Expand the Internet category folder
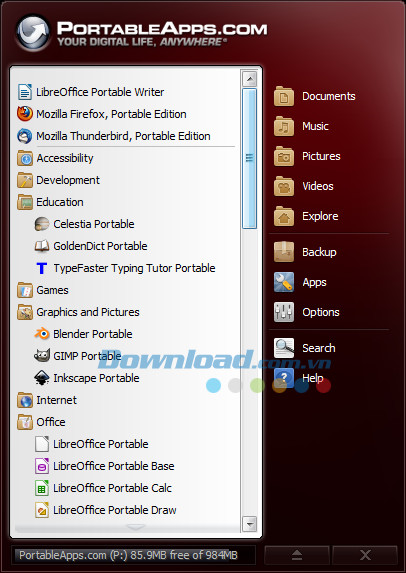 coord(47,400)
